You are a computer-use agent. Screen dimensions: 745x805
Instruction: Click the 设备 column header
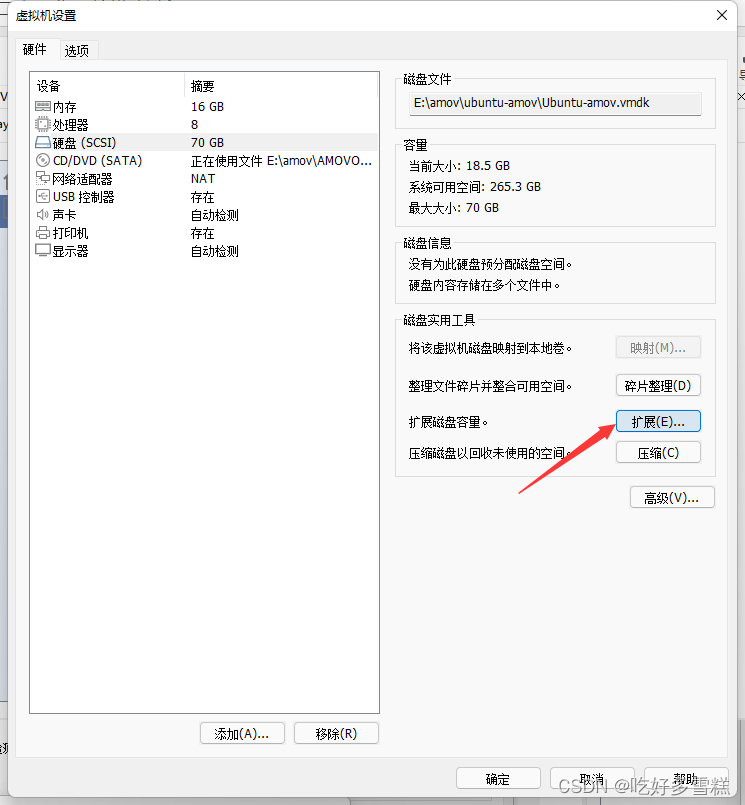pos(49,86)
